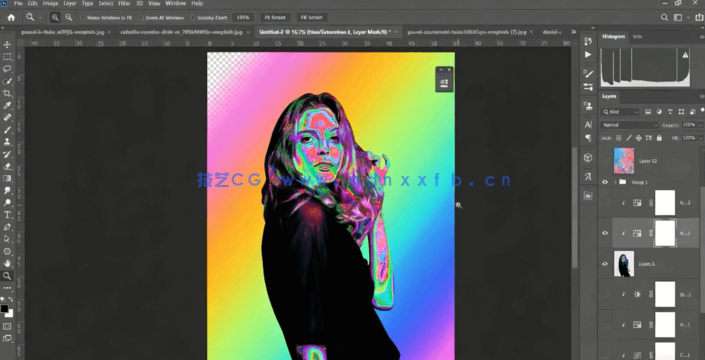Select the Move tool

click(x=7, y=44)
